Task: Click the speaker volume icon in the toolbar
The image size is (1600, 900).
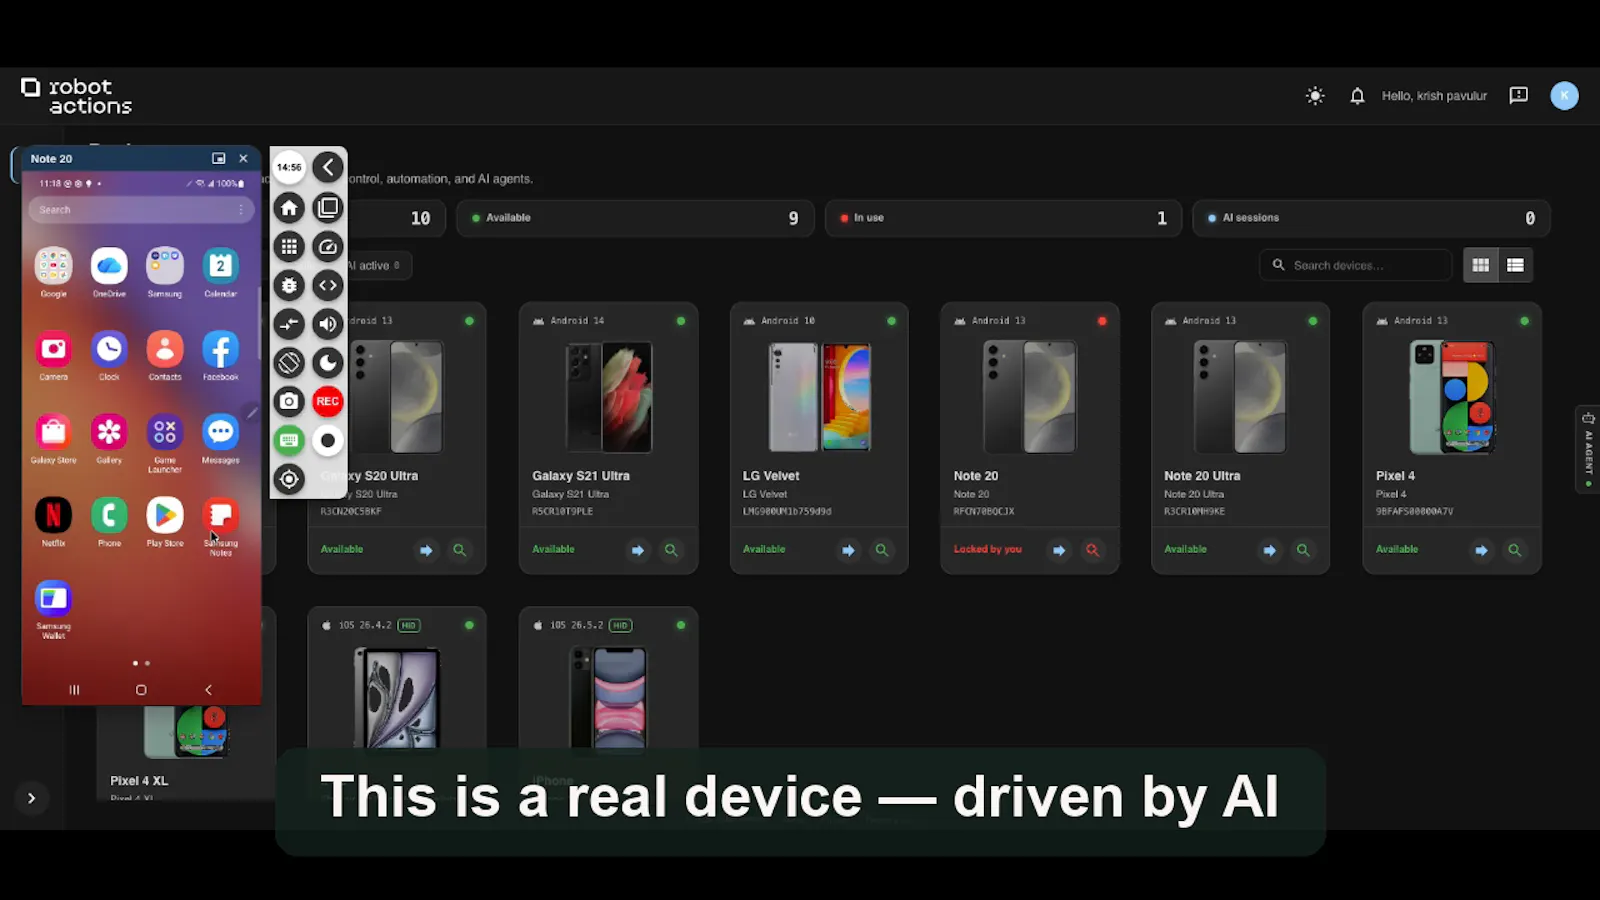Action: click(328, 324)
